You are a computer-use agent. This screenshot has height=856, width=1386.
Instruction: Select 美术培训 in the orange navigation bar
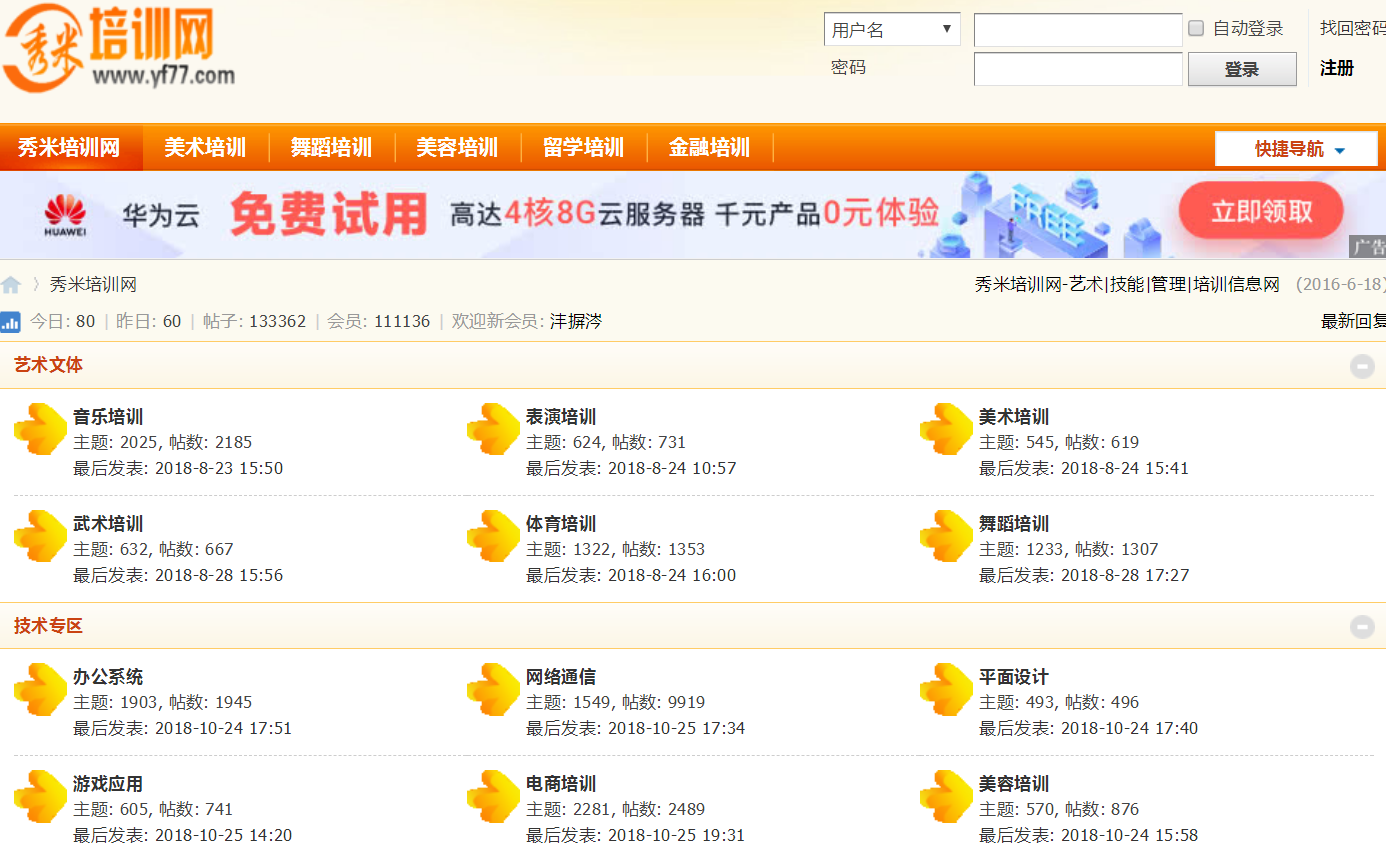pos(205,148)
